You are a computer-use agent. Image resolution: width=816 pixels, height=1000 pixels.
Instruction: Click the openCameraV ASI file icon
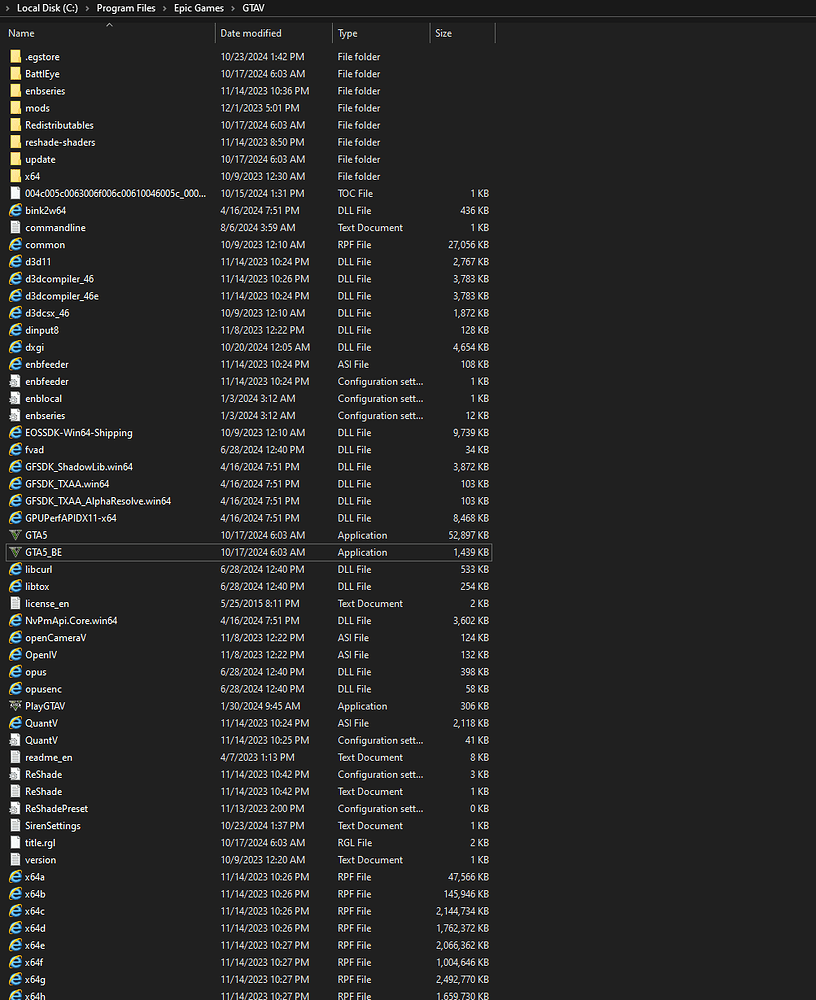point(15,638)
